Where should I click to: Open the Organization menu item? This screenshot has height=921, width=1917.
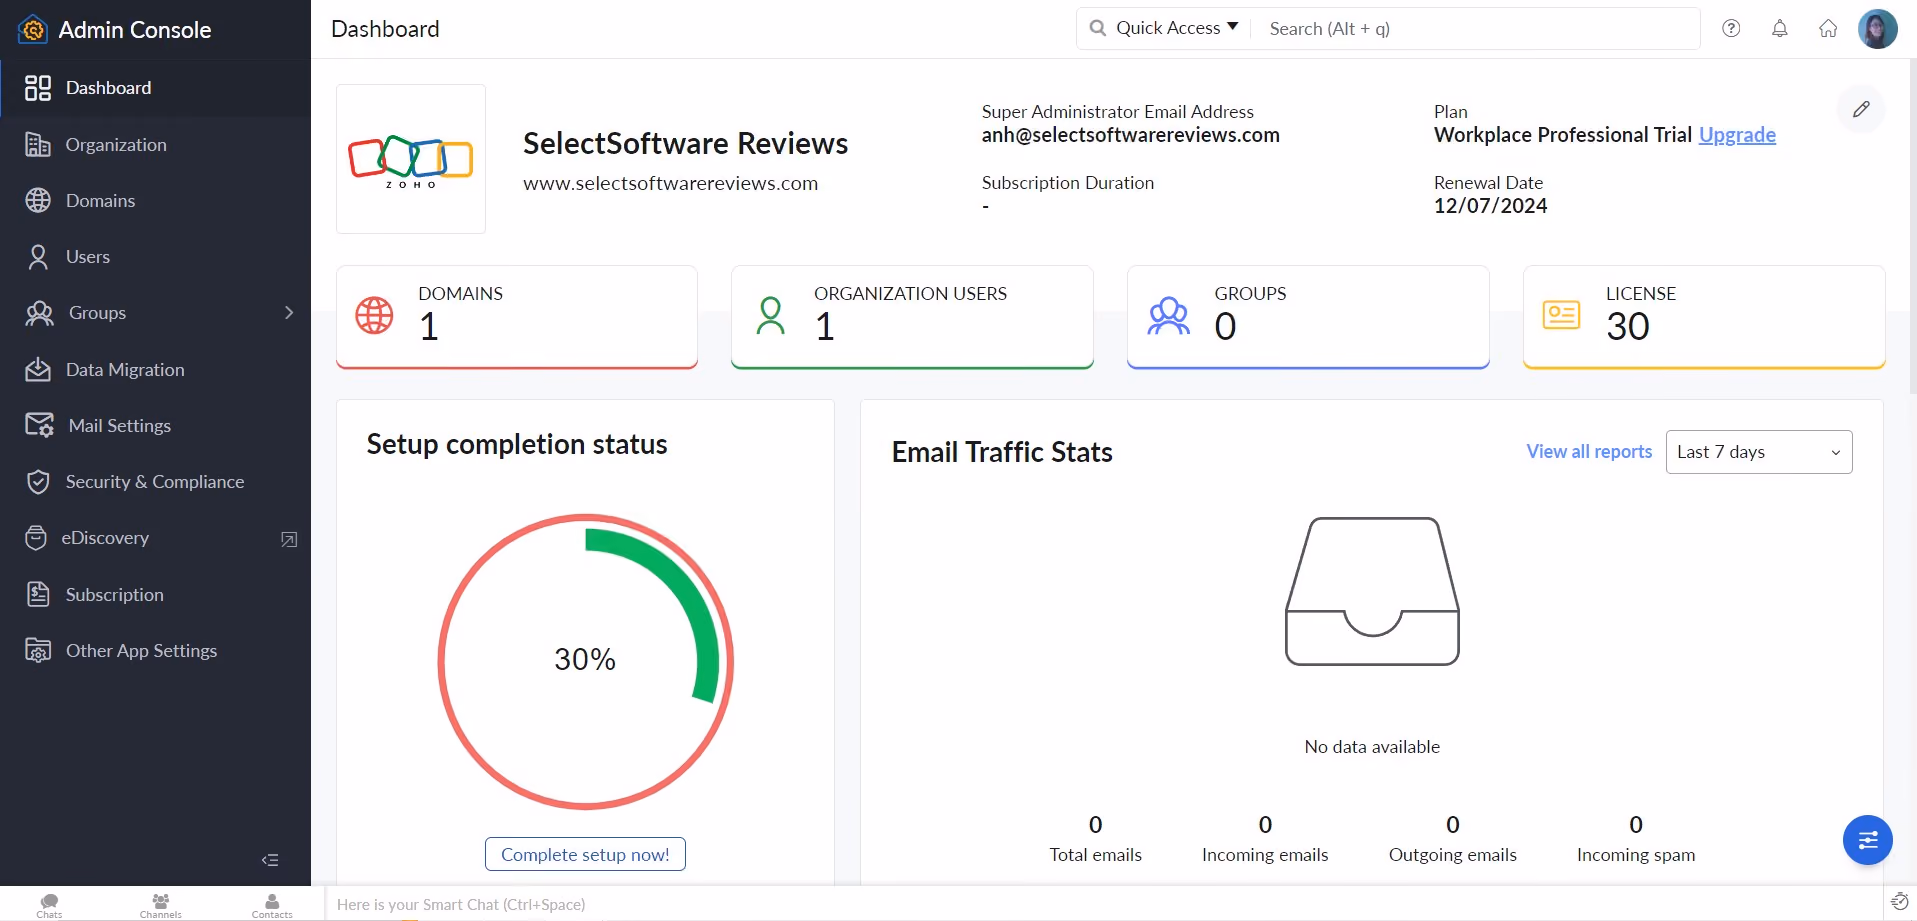(155, 145)
